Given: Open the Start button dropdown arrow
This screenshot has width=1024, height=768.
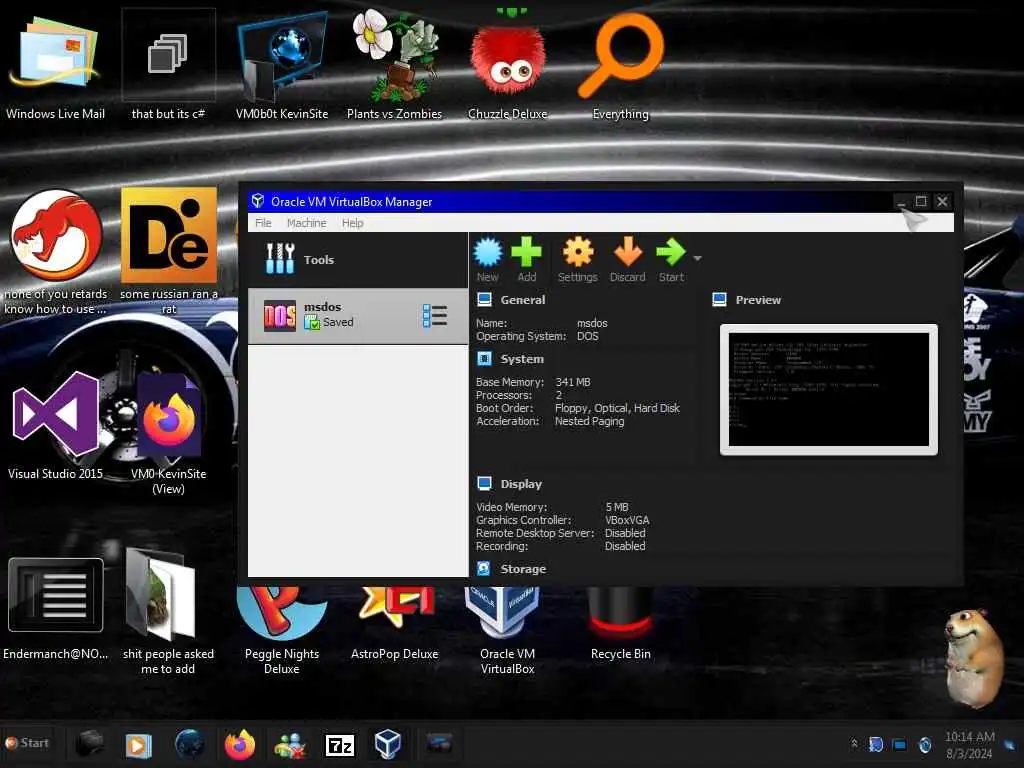Looking at the screenshot, I should tap(697, 259).
